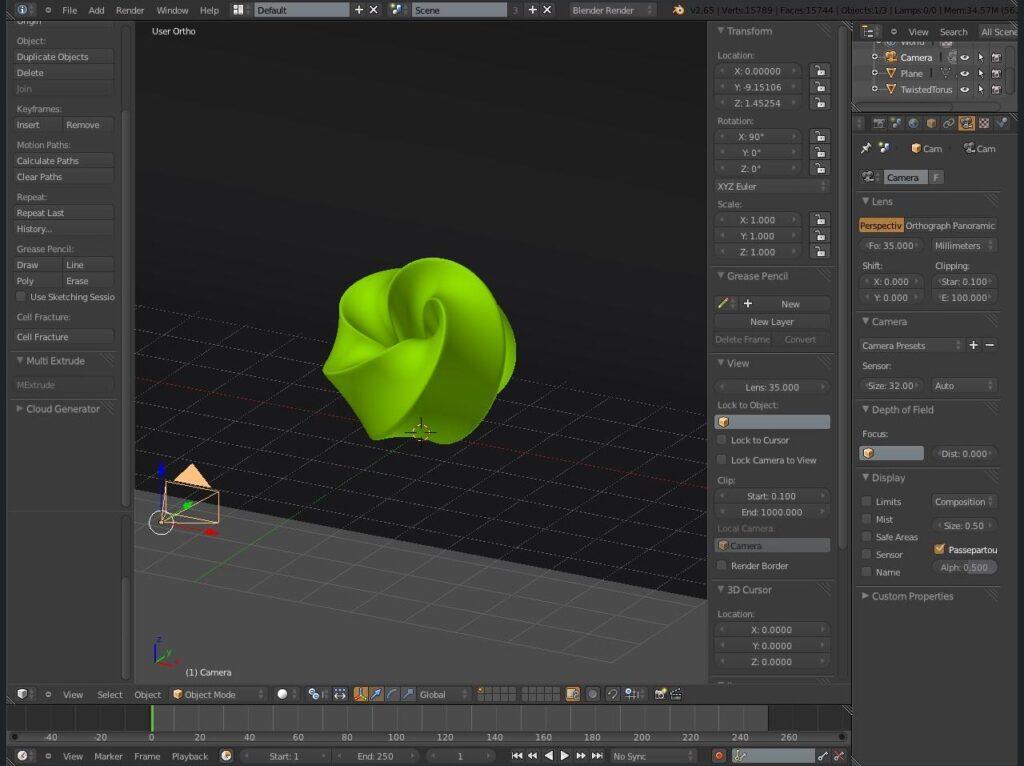Image resolution: width=1024 pixels, height=766 pixels.
Task: Open the Render menu in top bar
Action: click(x=130, y=10)
